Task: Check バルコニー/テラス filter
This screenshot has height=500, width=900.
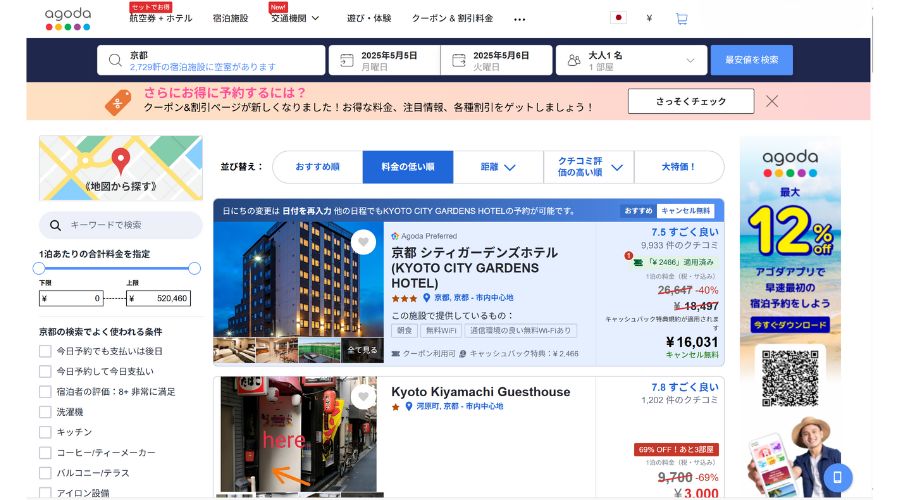Action: [x=45, y=473]
